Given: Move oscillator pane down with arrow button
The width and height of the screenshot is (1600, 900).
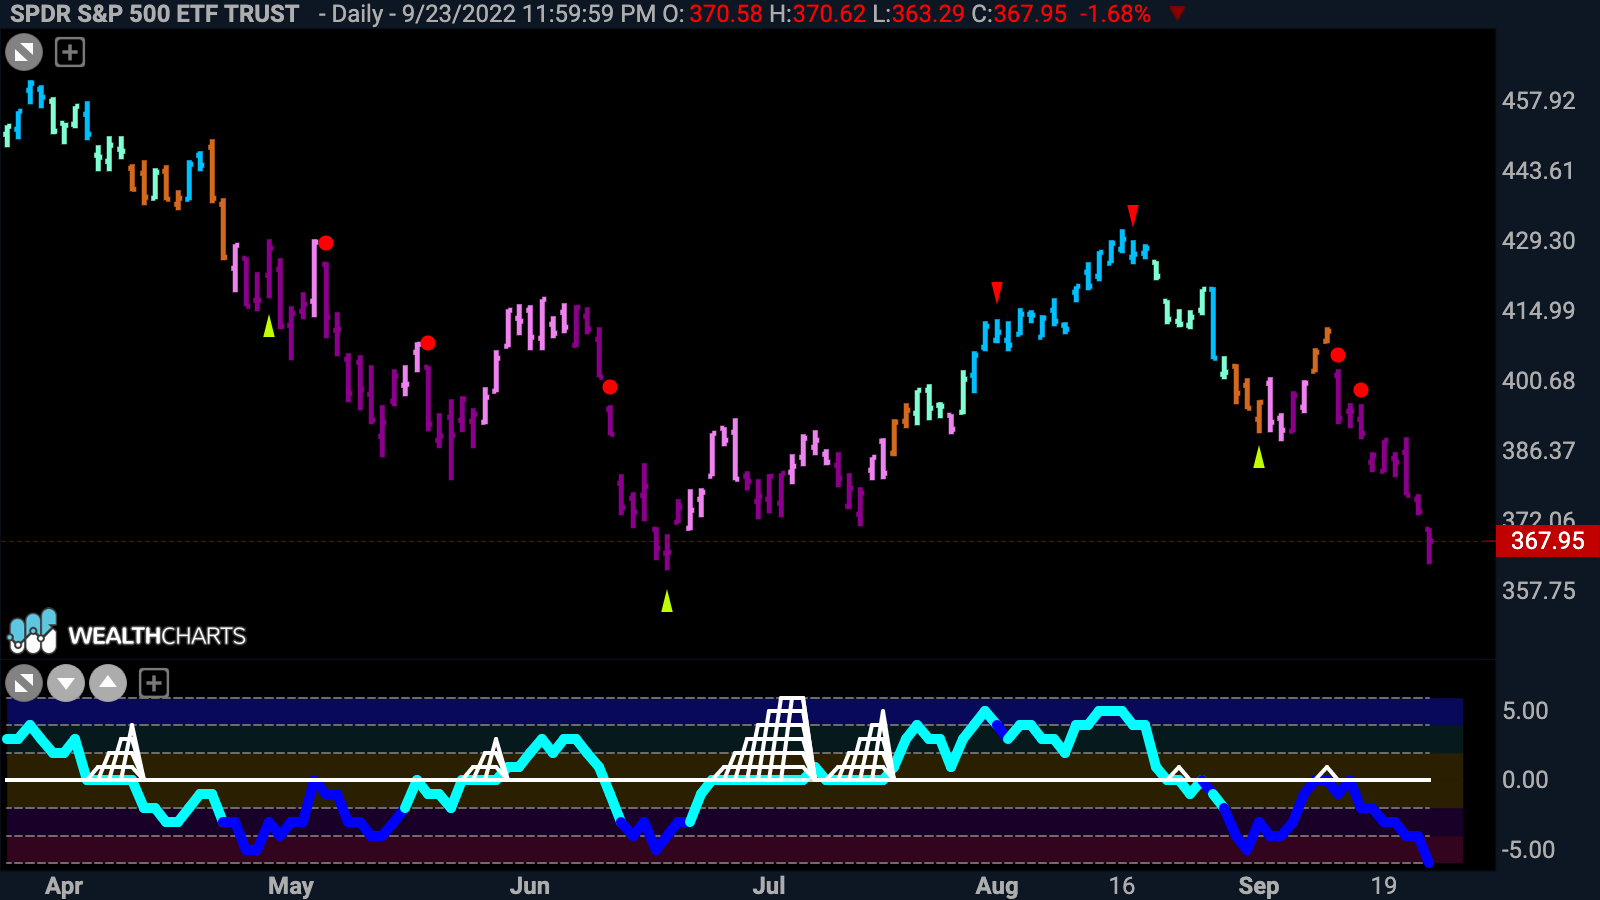Looking at the screenshot, I should (66, 684).
